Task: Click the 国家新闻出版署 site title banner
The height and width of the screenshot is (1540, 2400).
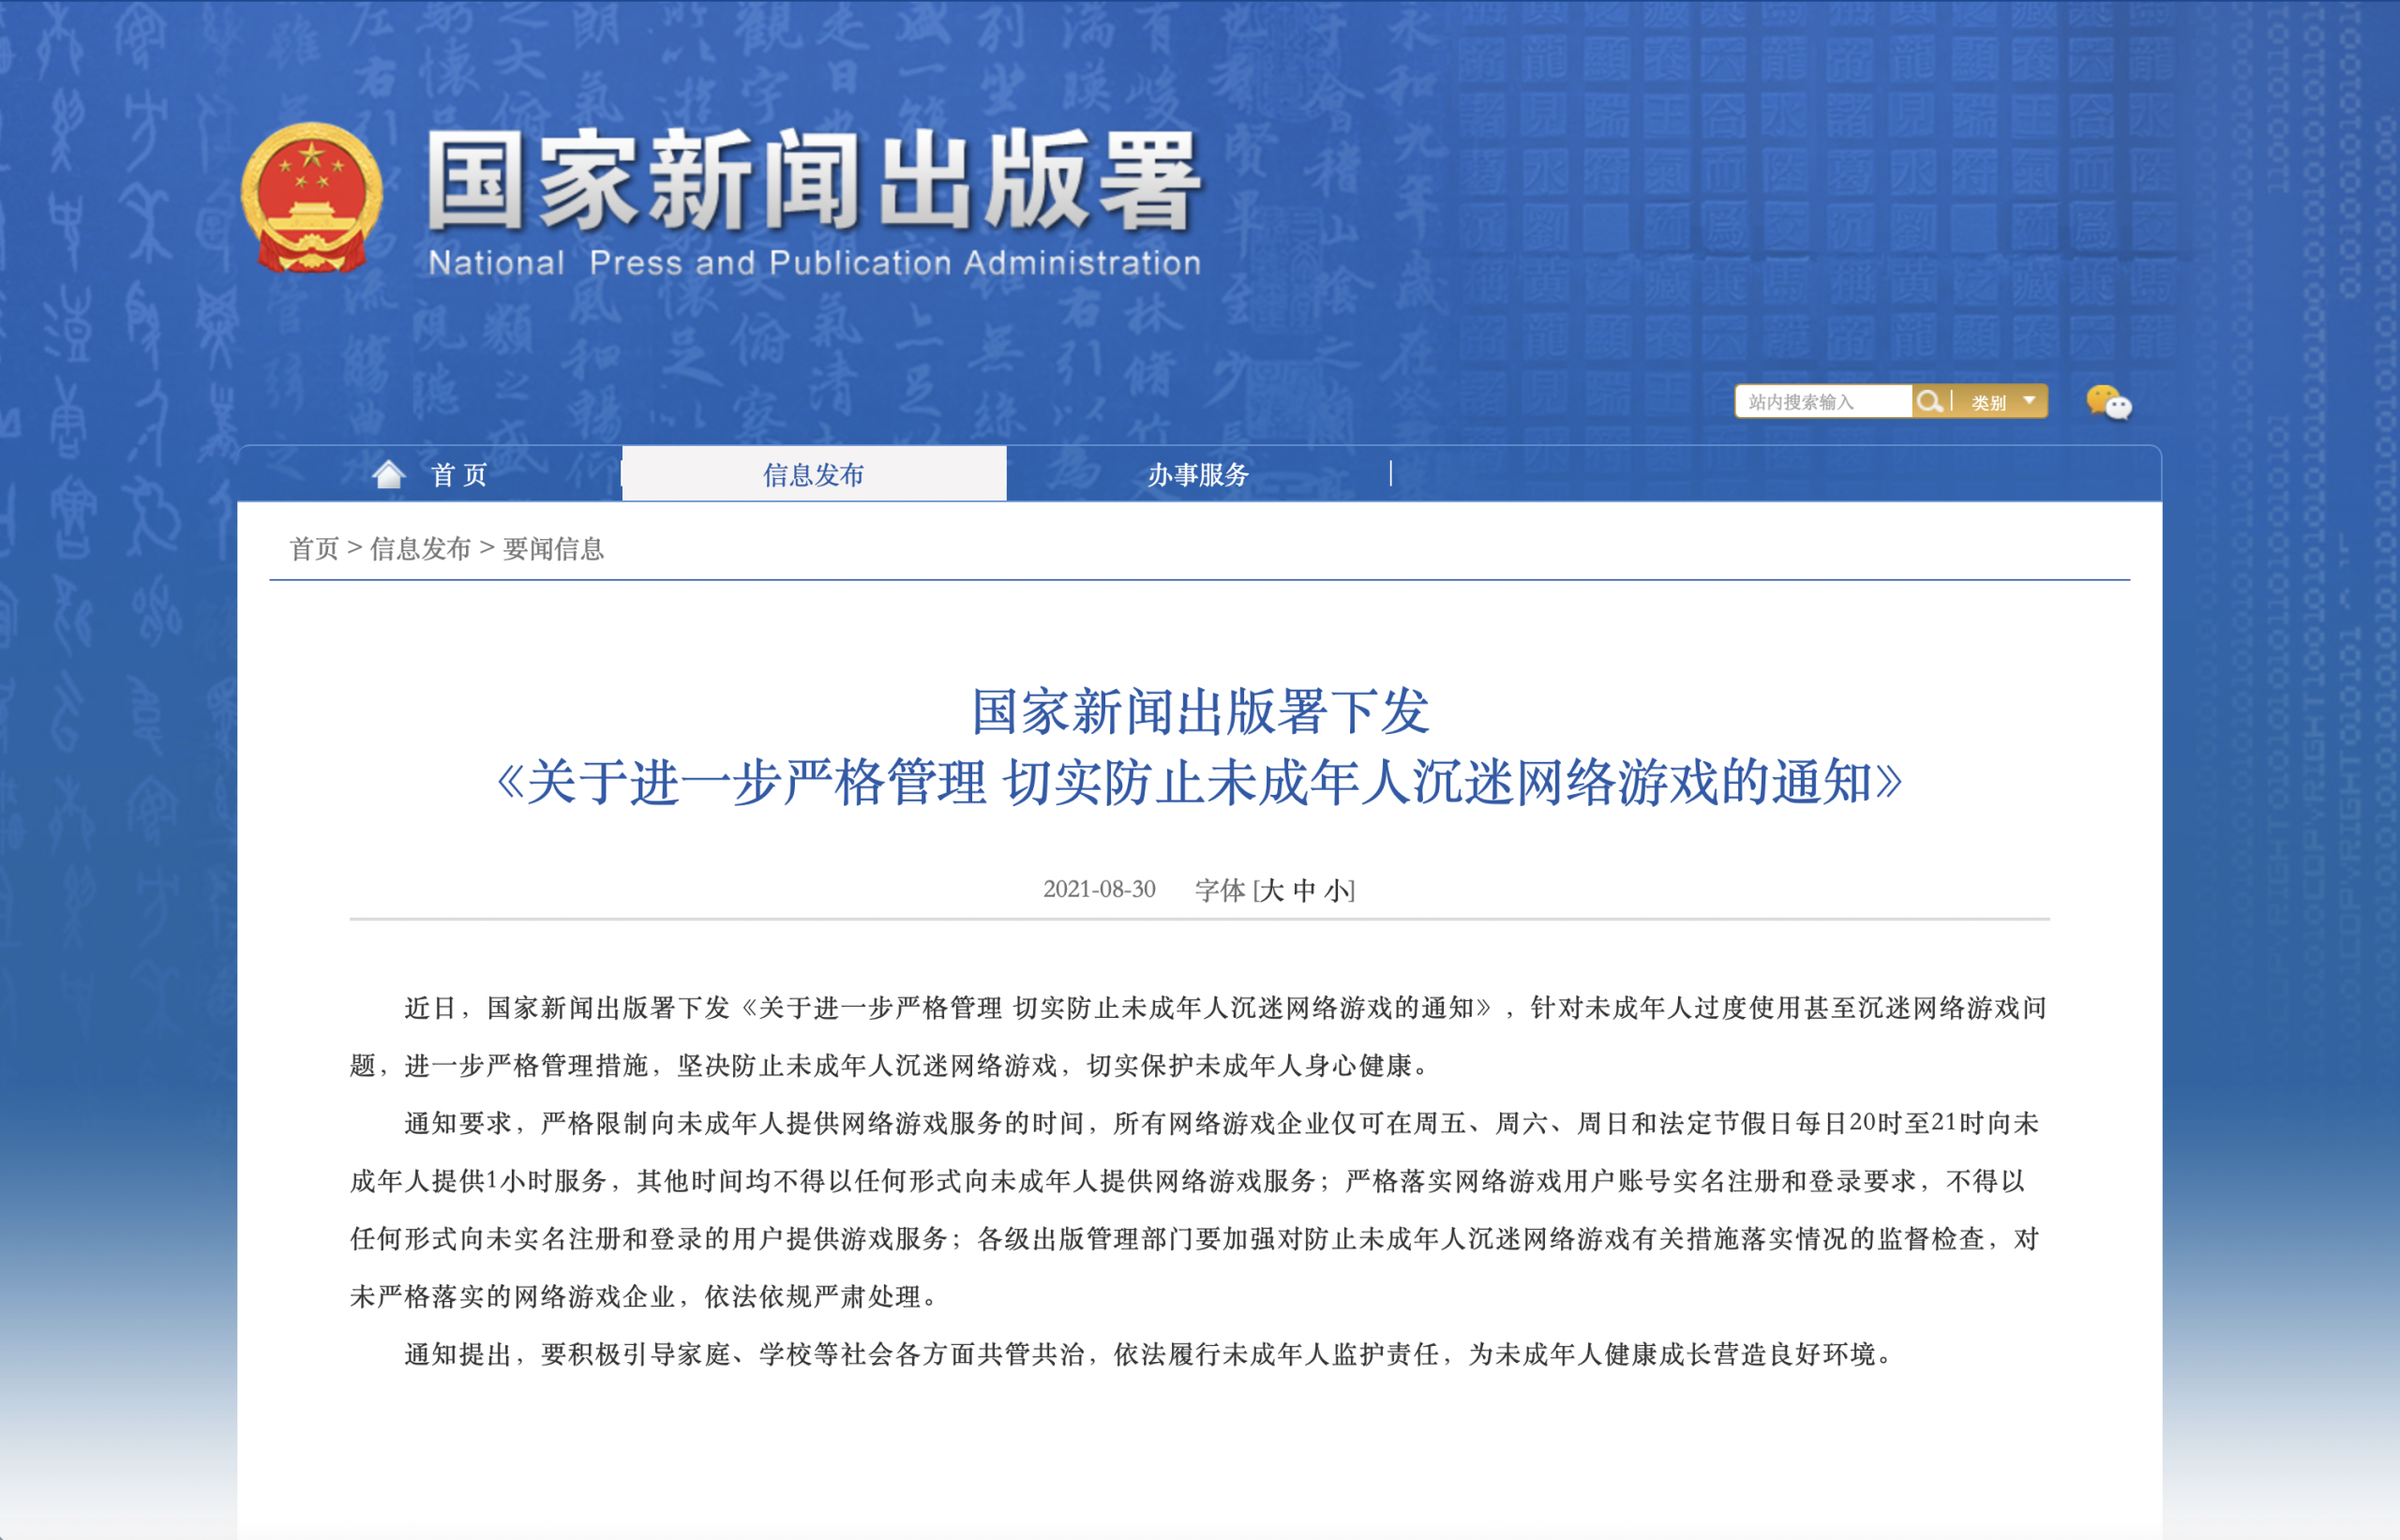Action: coord(813,183)
